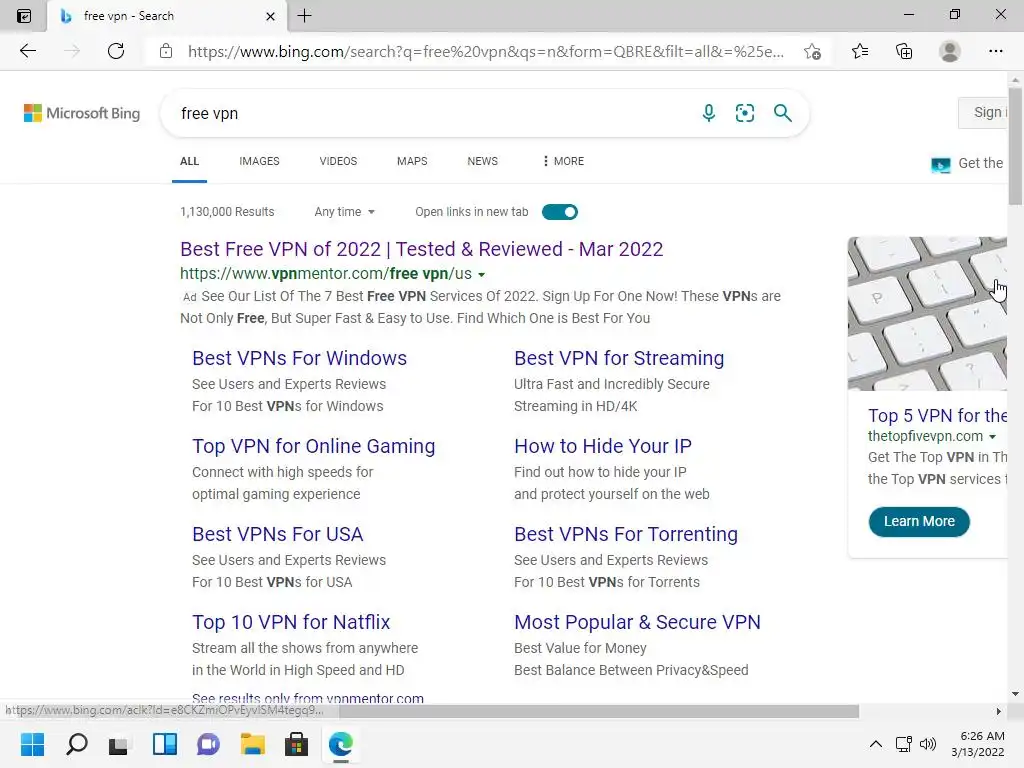
Task: Open File Explorer from taskbar
Action: coord(252,744)
